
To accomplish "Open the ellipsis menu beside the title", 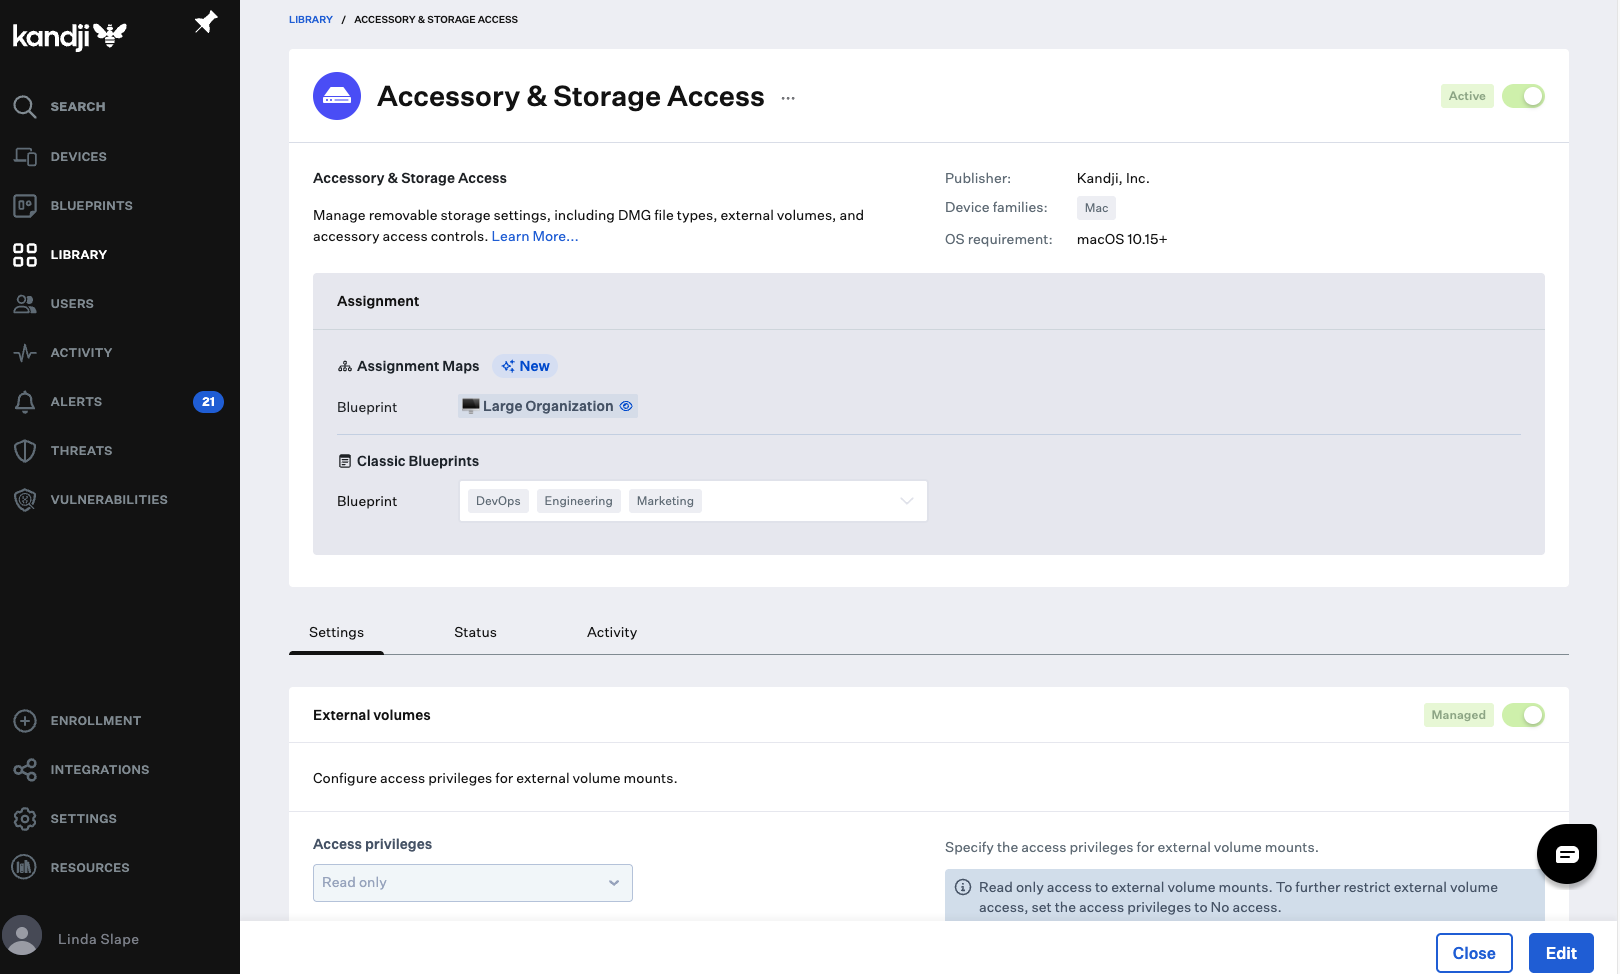I will click(x=788, y=98).
